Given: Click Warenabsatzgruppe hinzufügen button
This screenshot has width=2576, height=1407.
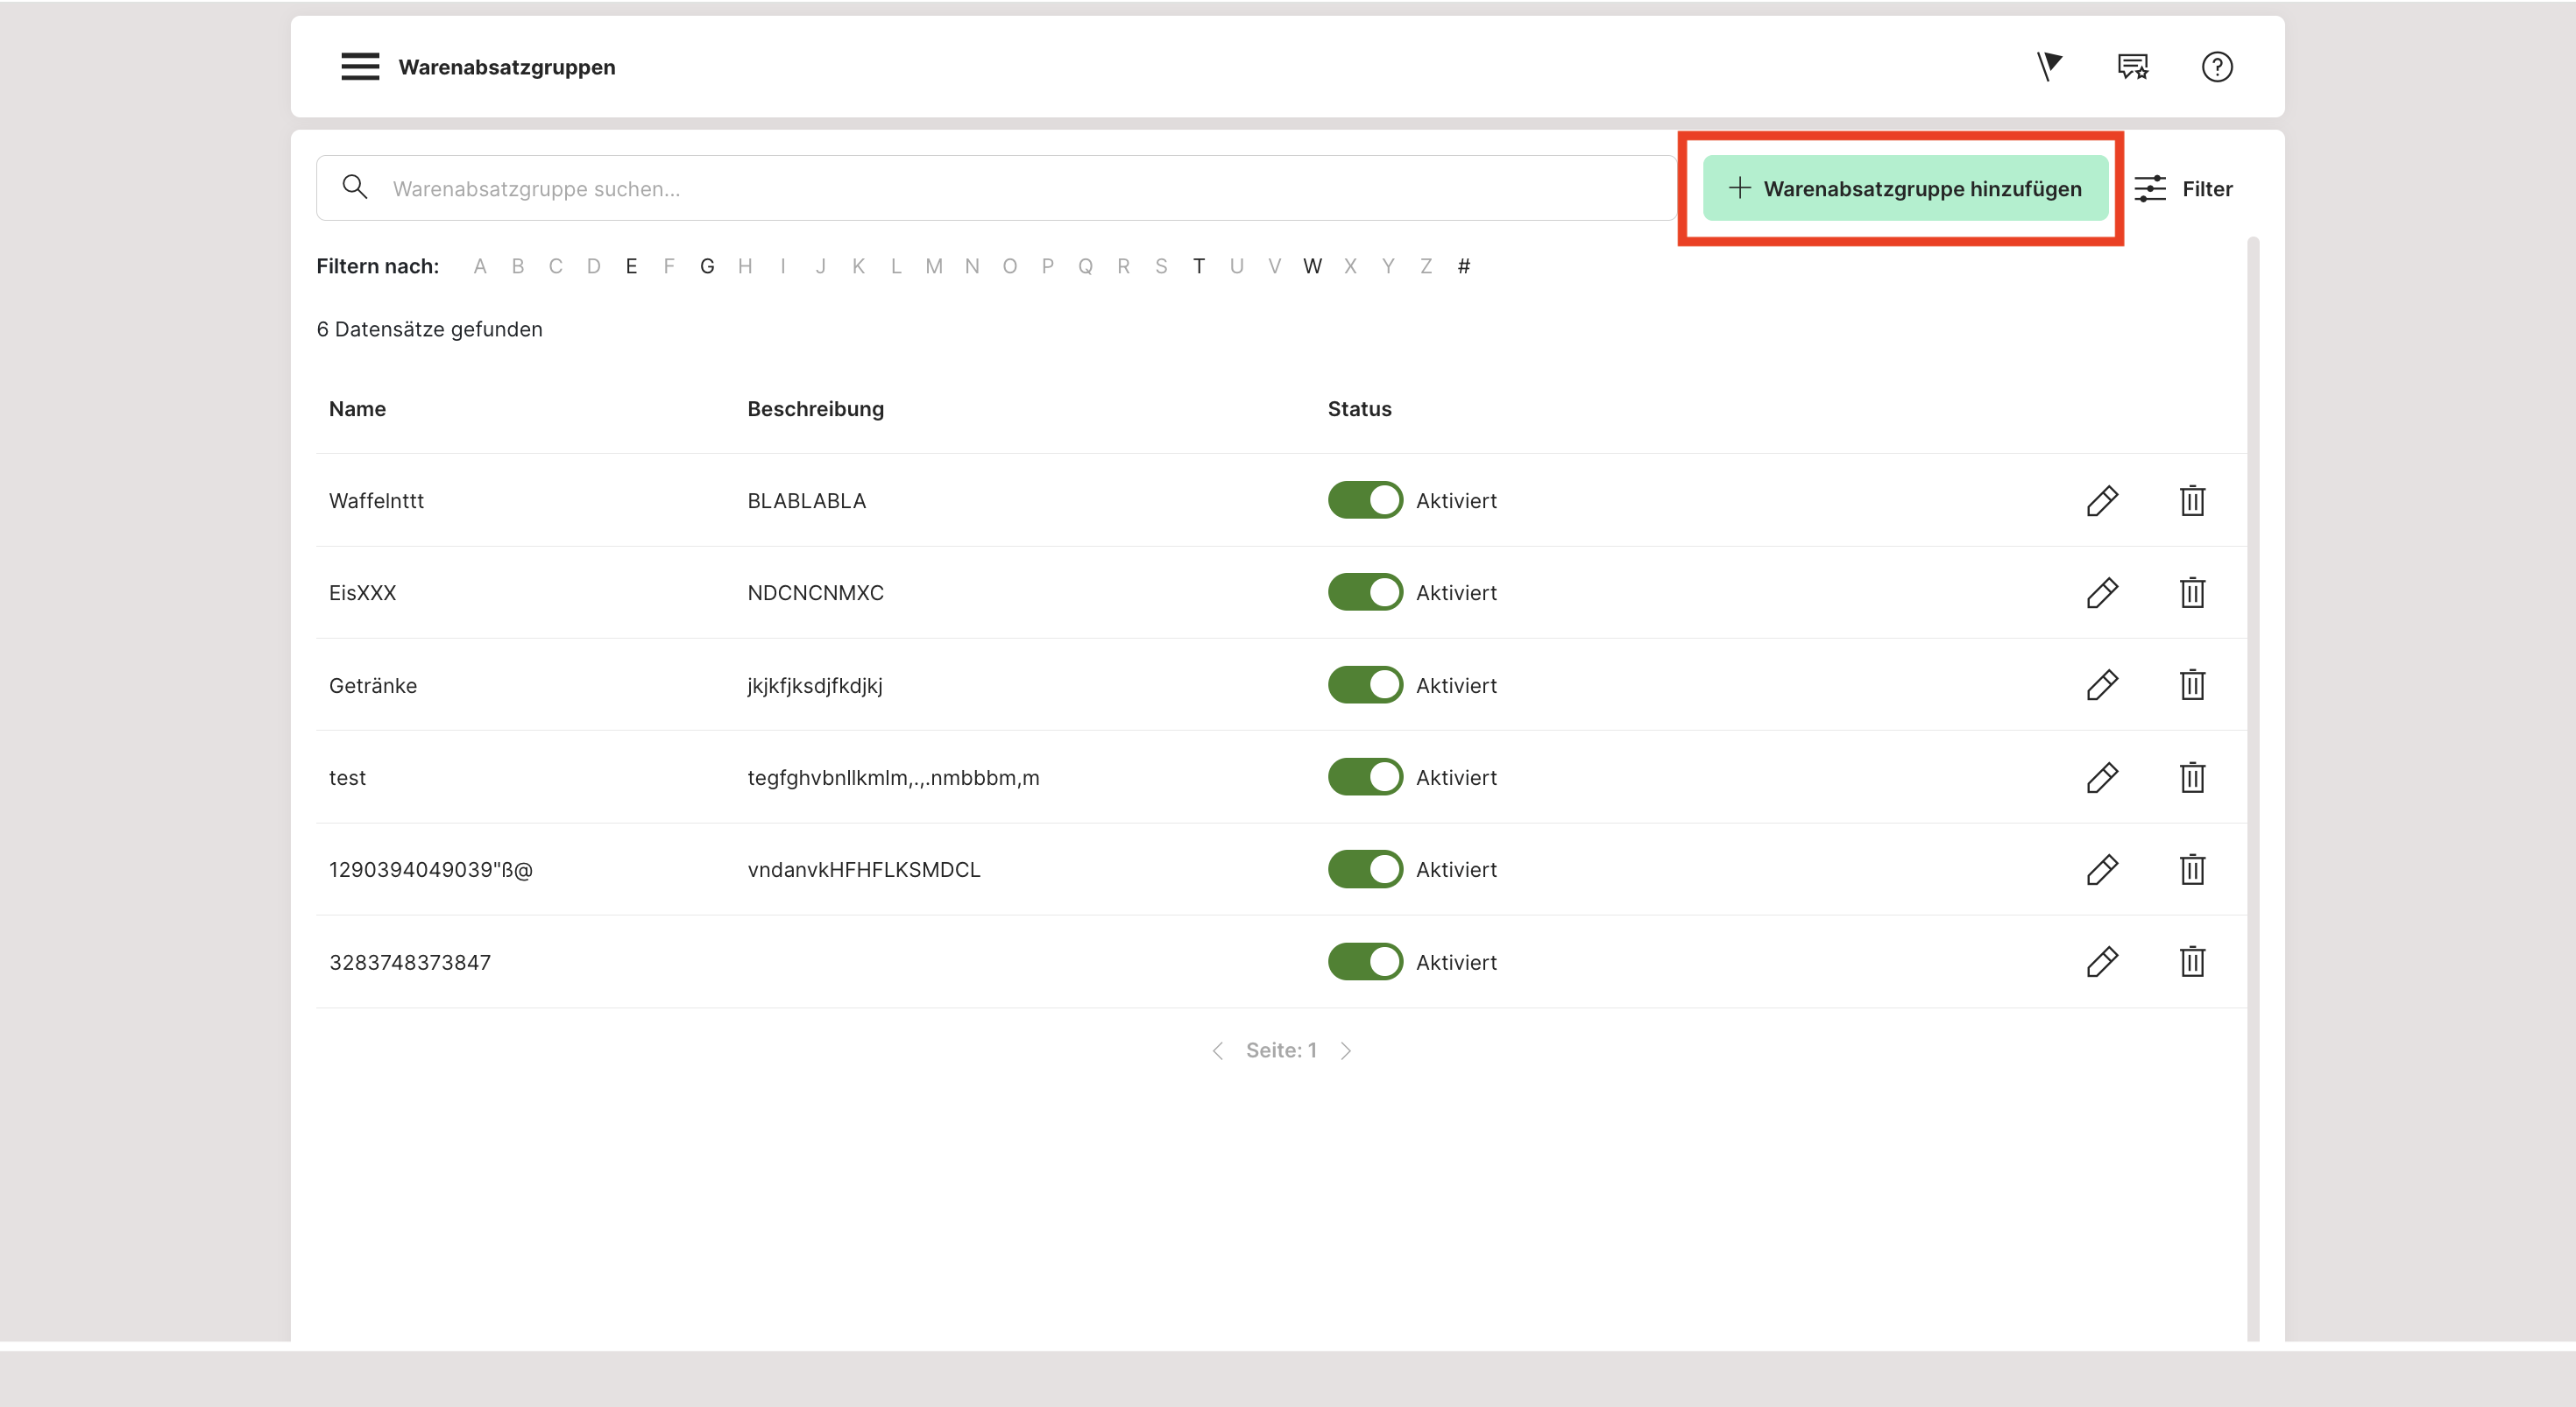Looking at the screenshot, I should point(1905,189).
